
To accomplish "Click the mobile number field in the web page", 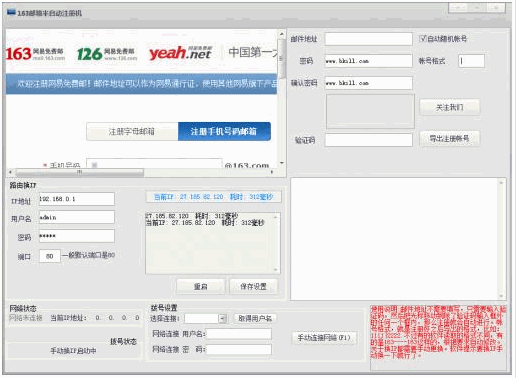I will pos(154,164).
